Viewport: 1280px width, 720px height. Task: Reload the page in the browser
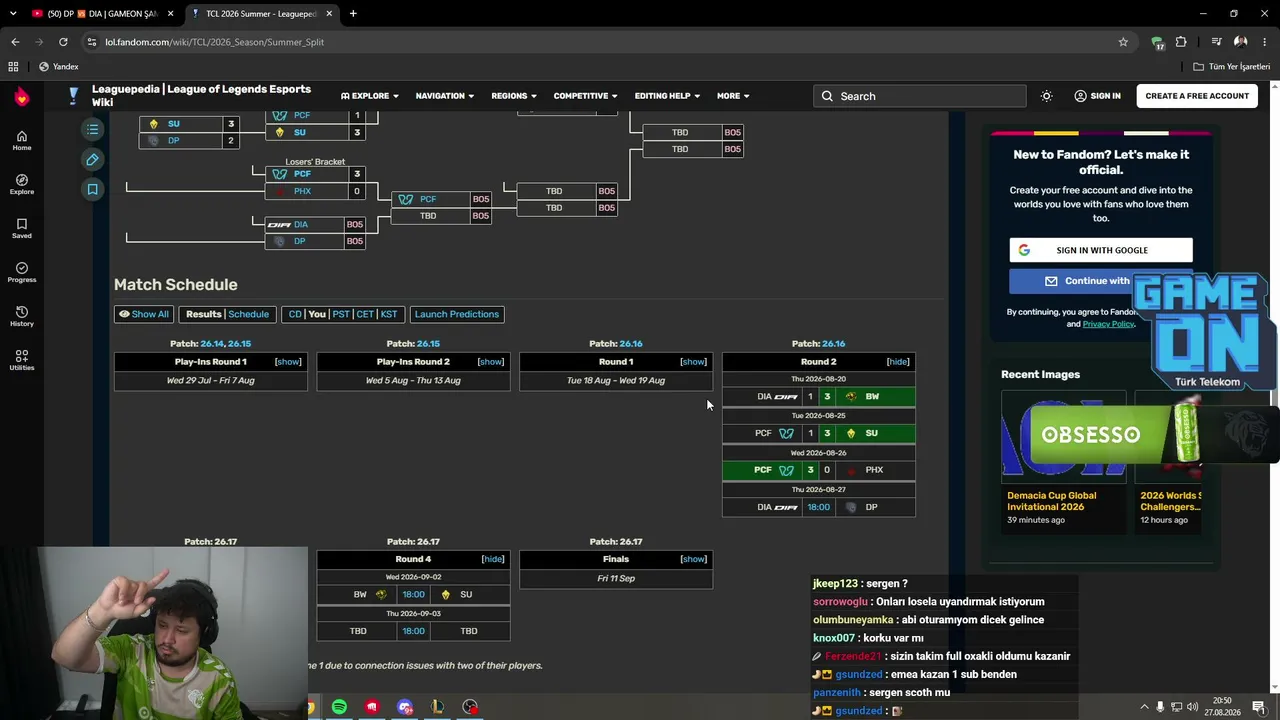pyautogui.click(x=63, y=42)
